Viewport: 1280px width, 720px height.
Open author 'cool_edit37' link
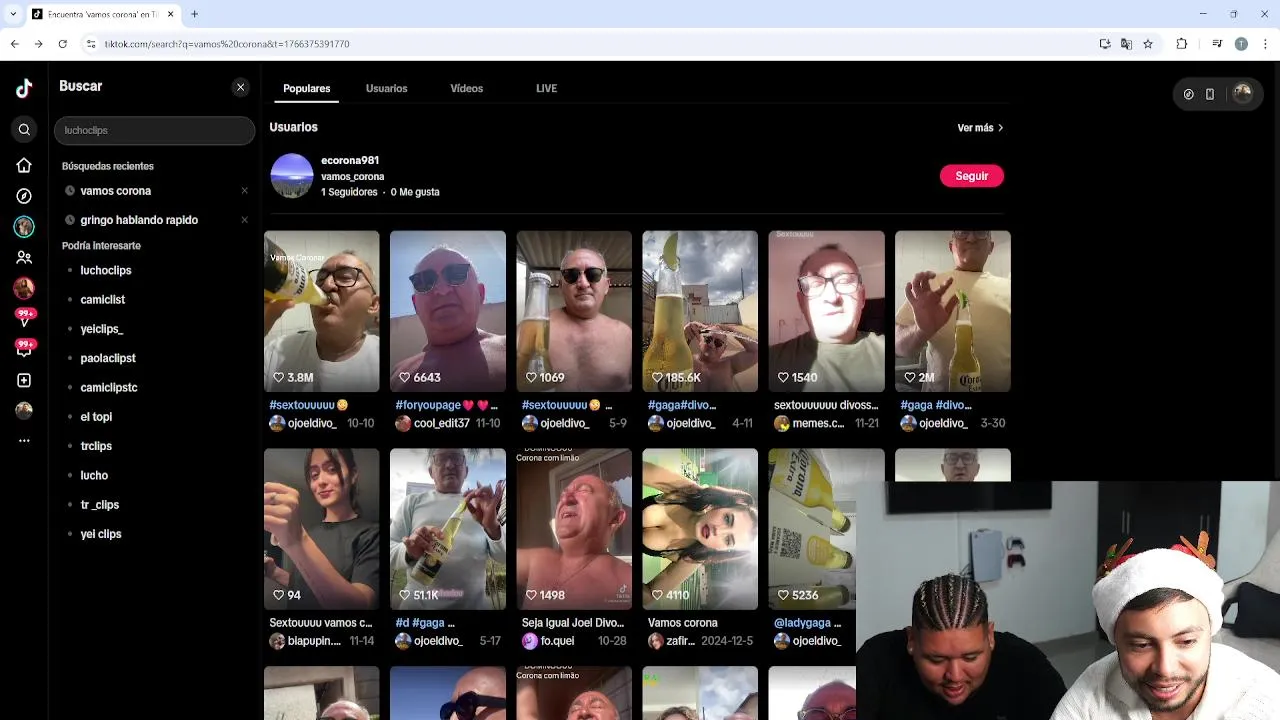(x=442, y=423)
